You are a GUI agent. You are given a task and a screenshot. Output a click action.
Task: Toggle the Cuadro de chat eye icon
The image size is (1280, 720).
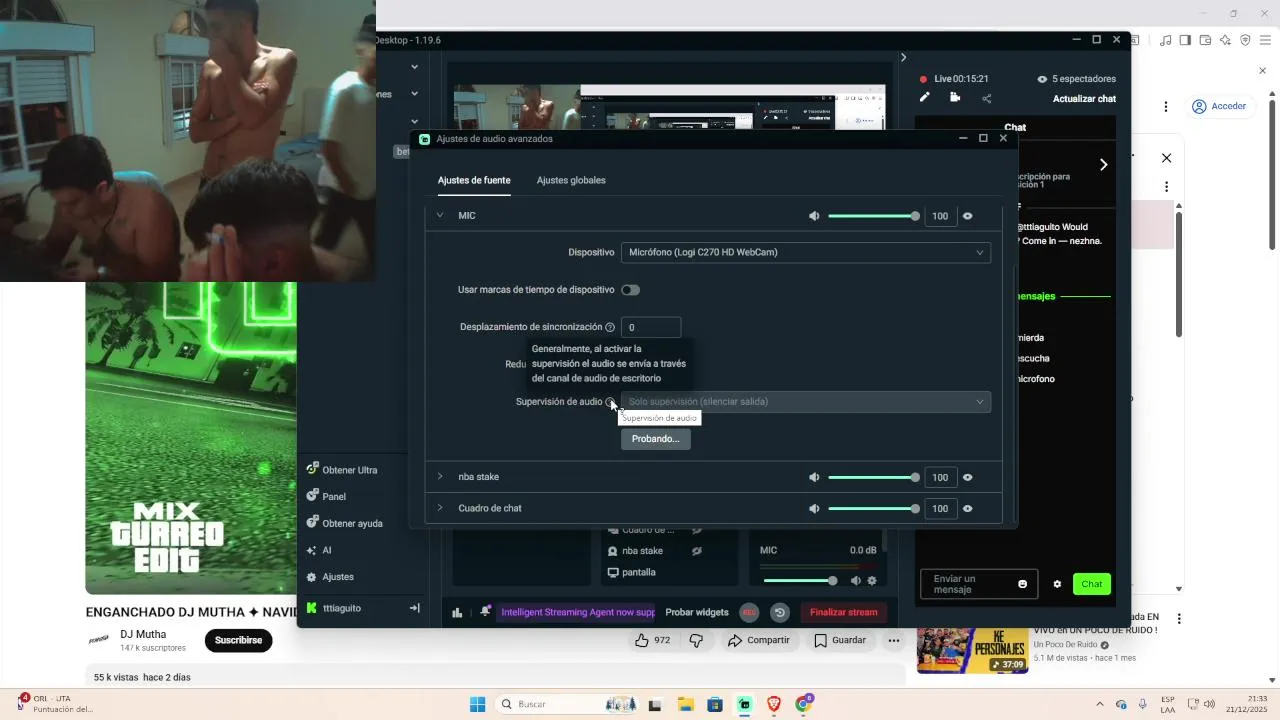coord(967,509)
